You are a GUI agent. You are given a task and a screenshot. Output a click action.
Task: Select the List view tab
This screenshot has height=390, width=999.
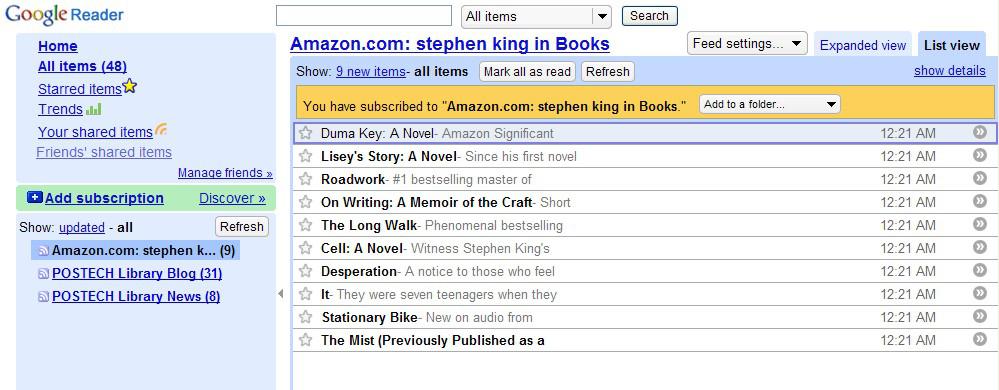click(951, 45)
